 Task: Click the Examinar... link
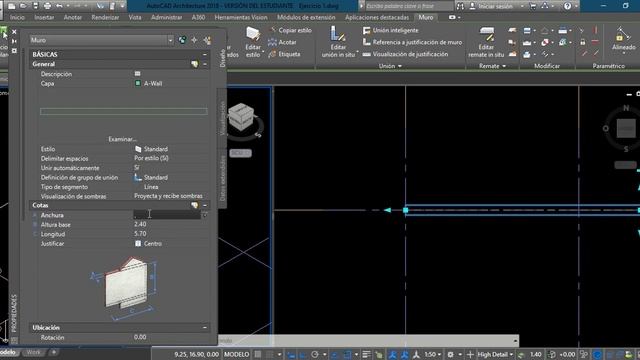click(x=122, y=139)
